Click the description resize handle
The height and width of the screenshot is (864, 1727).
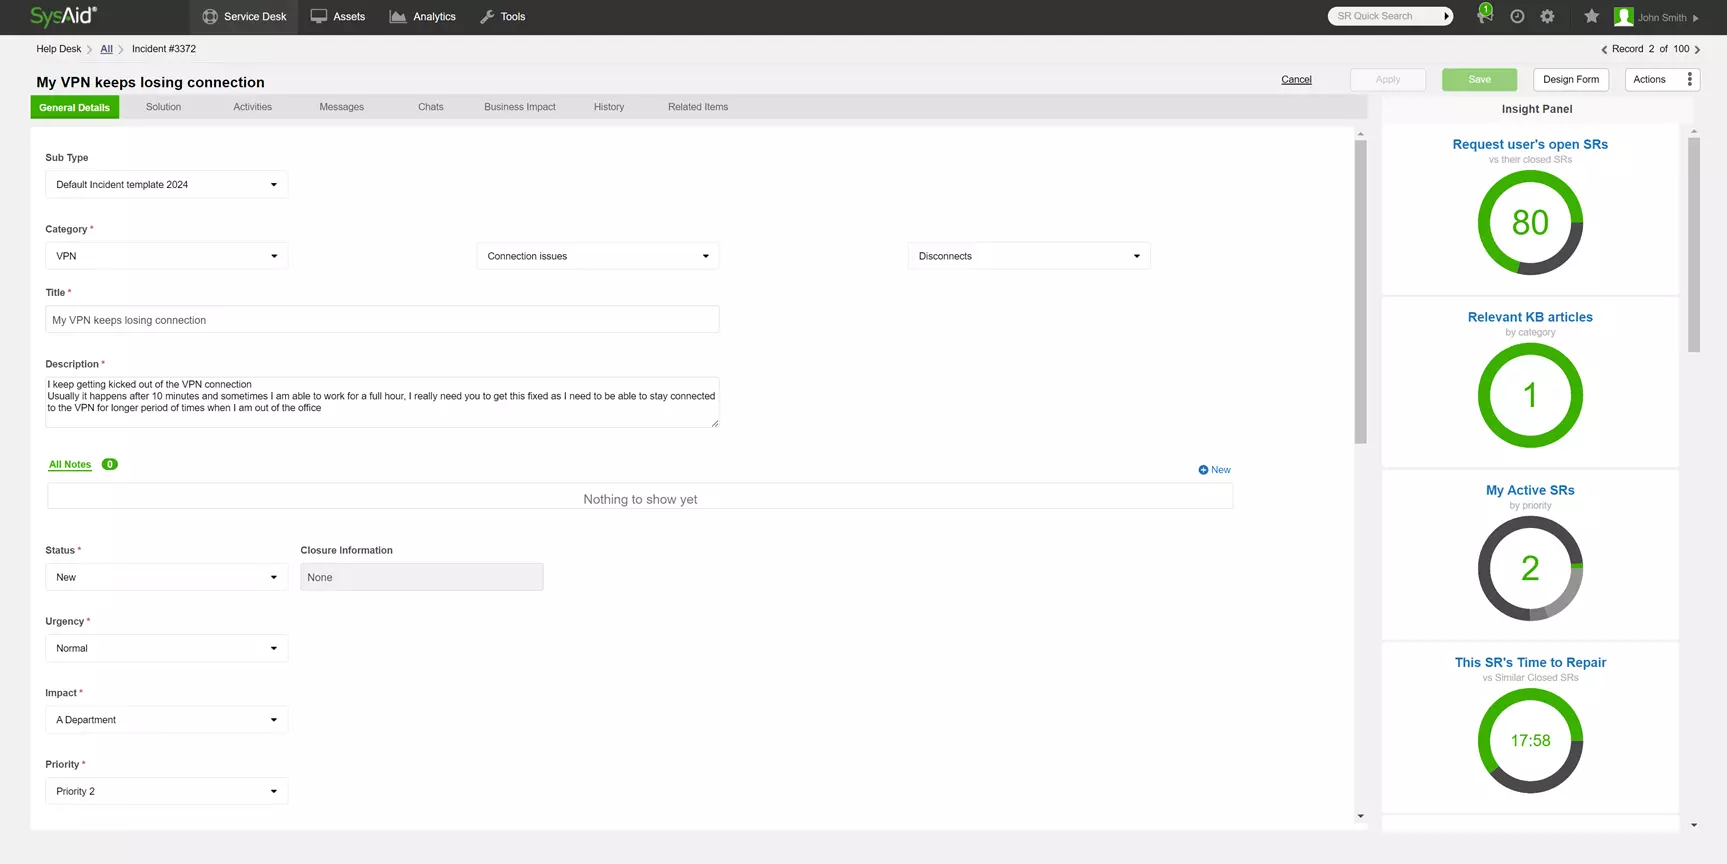pyautogui.click(x=714, y=423)
